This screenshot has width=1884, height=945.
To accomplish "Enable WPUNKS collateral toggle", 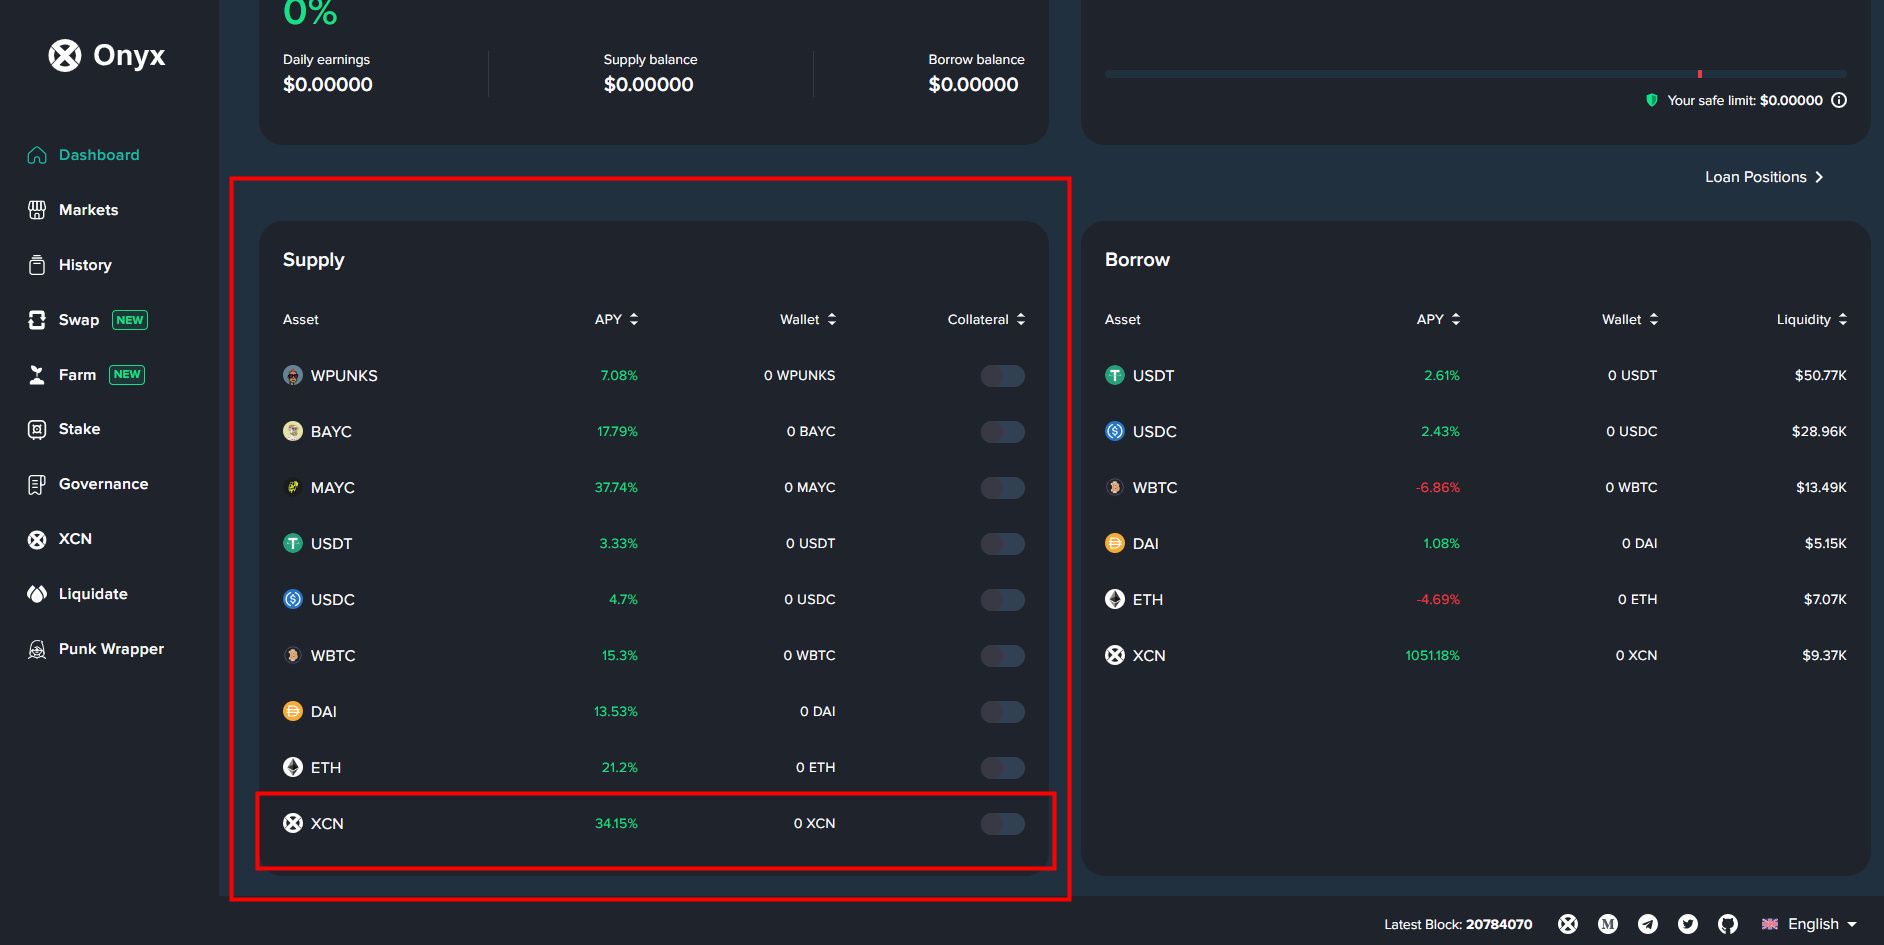I will [1003, 376].
